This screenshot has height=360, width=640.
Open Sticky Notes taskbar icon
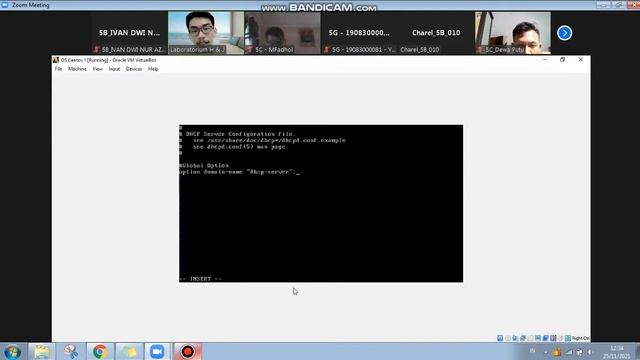point(129,352)
